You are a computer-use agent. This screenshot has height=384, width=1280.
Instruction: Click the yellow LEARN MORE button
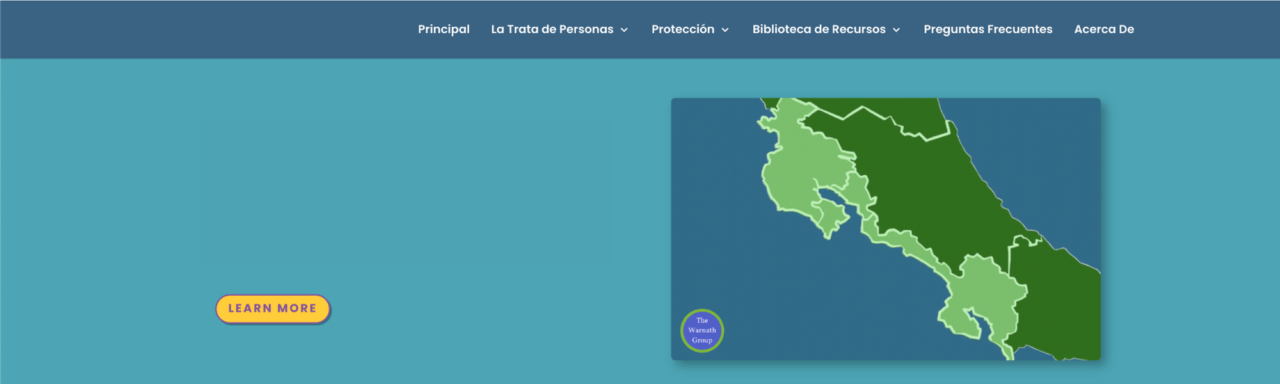pyautogui.click(x=272, y=308)
